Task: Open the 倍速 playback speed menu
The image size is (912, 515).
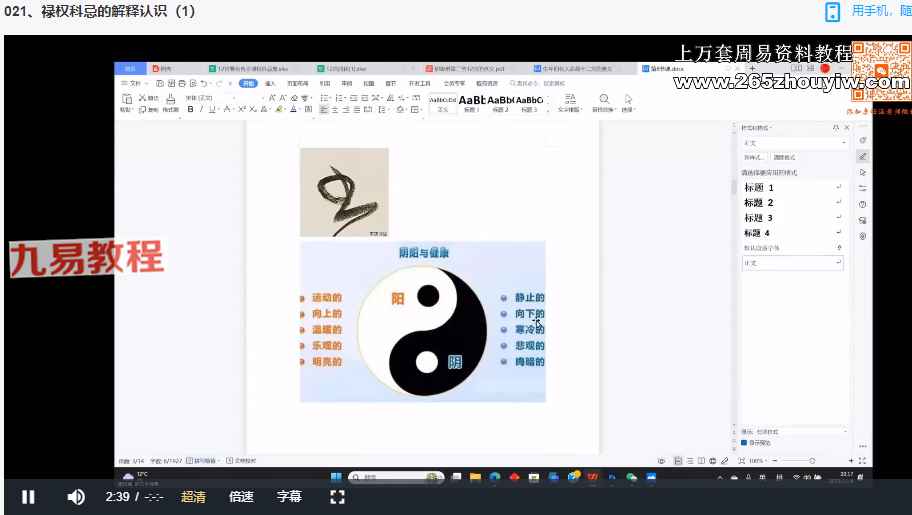Action: [241, 497]
